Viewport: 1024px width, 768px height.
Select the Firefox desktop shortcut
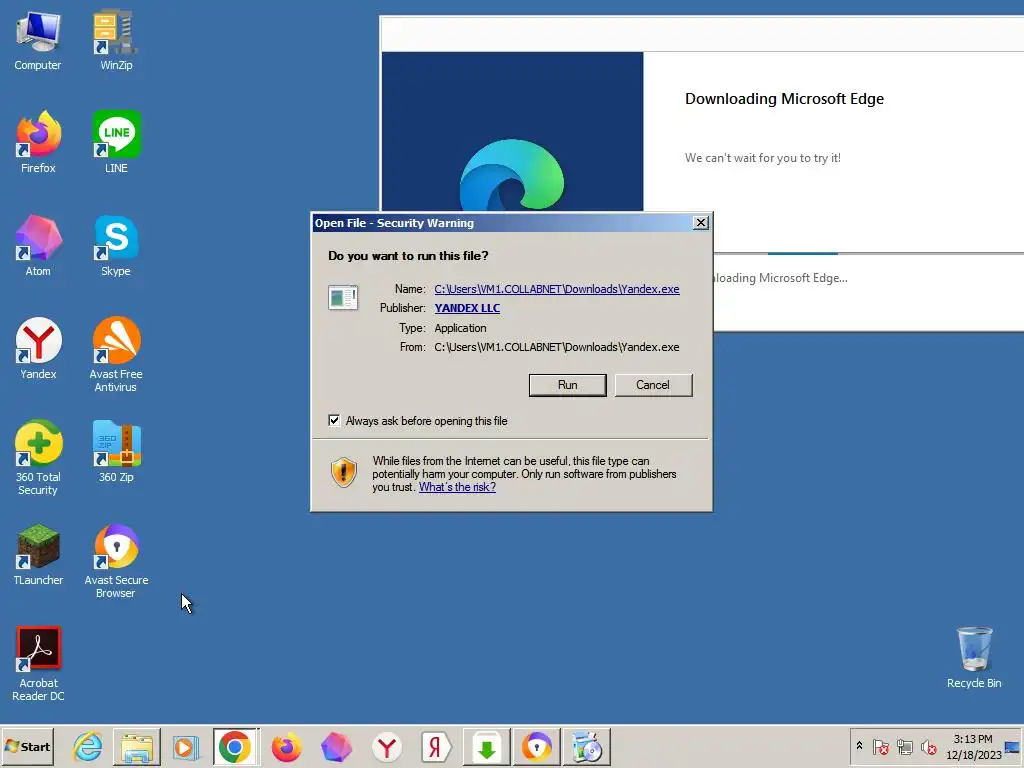tap(38, 143)
